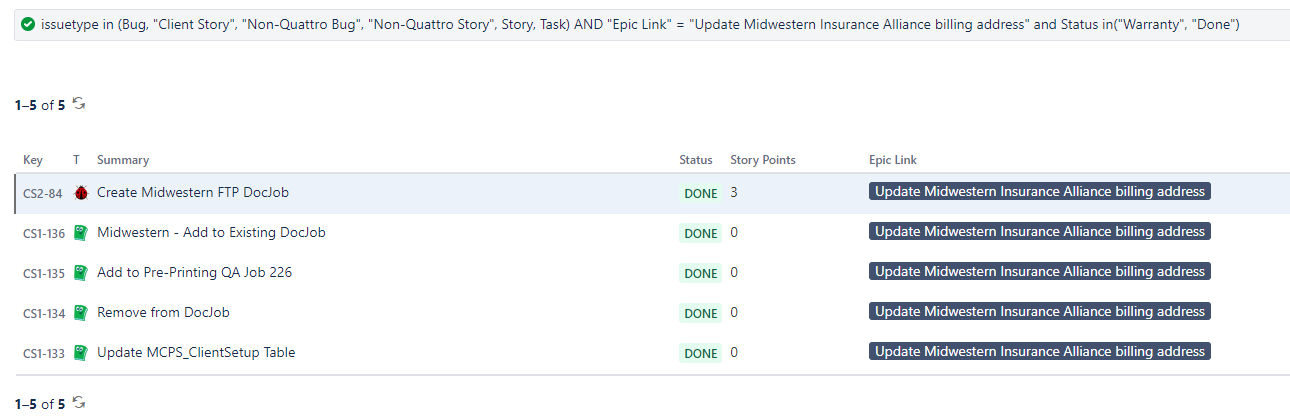Open issue key CS1-136
1290x420 pixels.
click(44, 233)
